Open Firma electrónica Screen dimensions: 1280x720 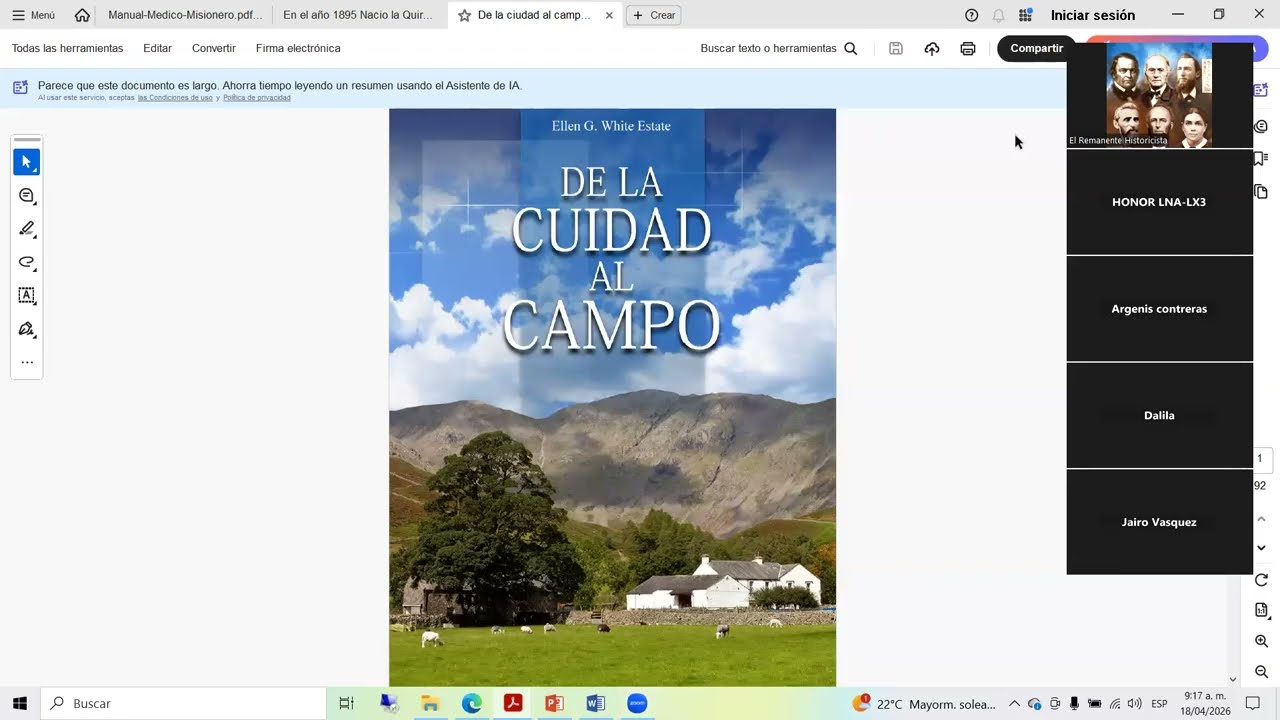[x=298, y=48]
